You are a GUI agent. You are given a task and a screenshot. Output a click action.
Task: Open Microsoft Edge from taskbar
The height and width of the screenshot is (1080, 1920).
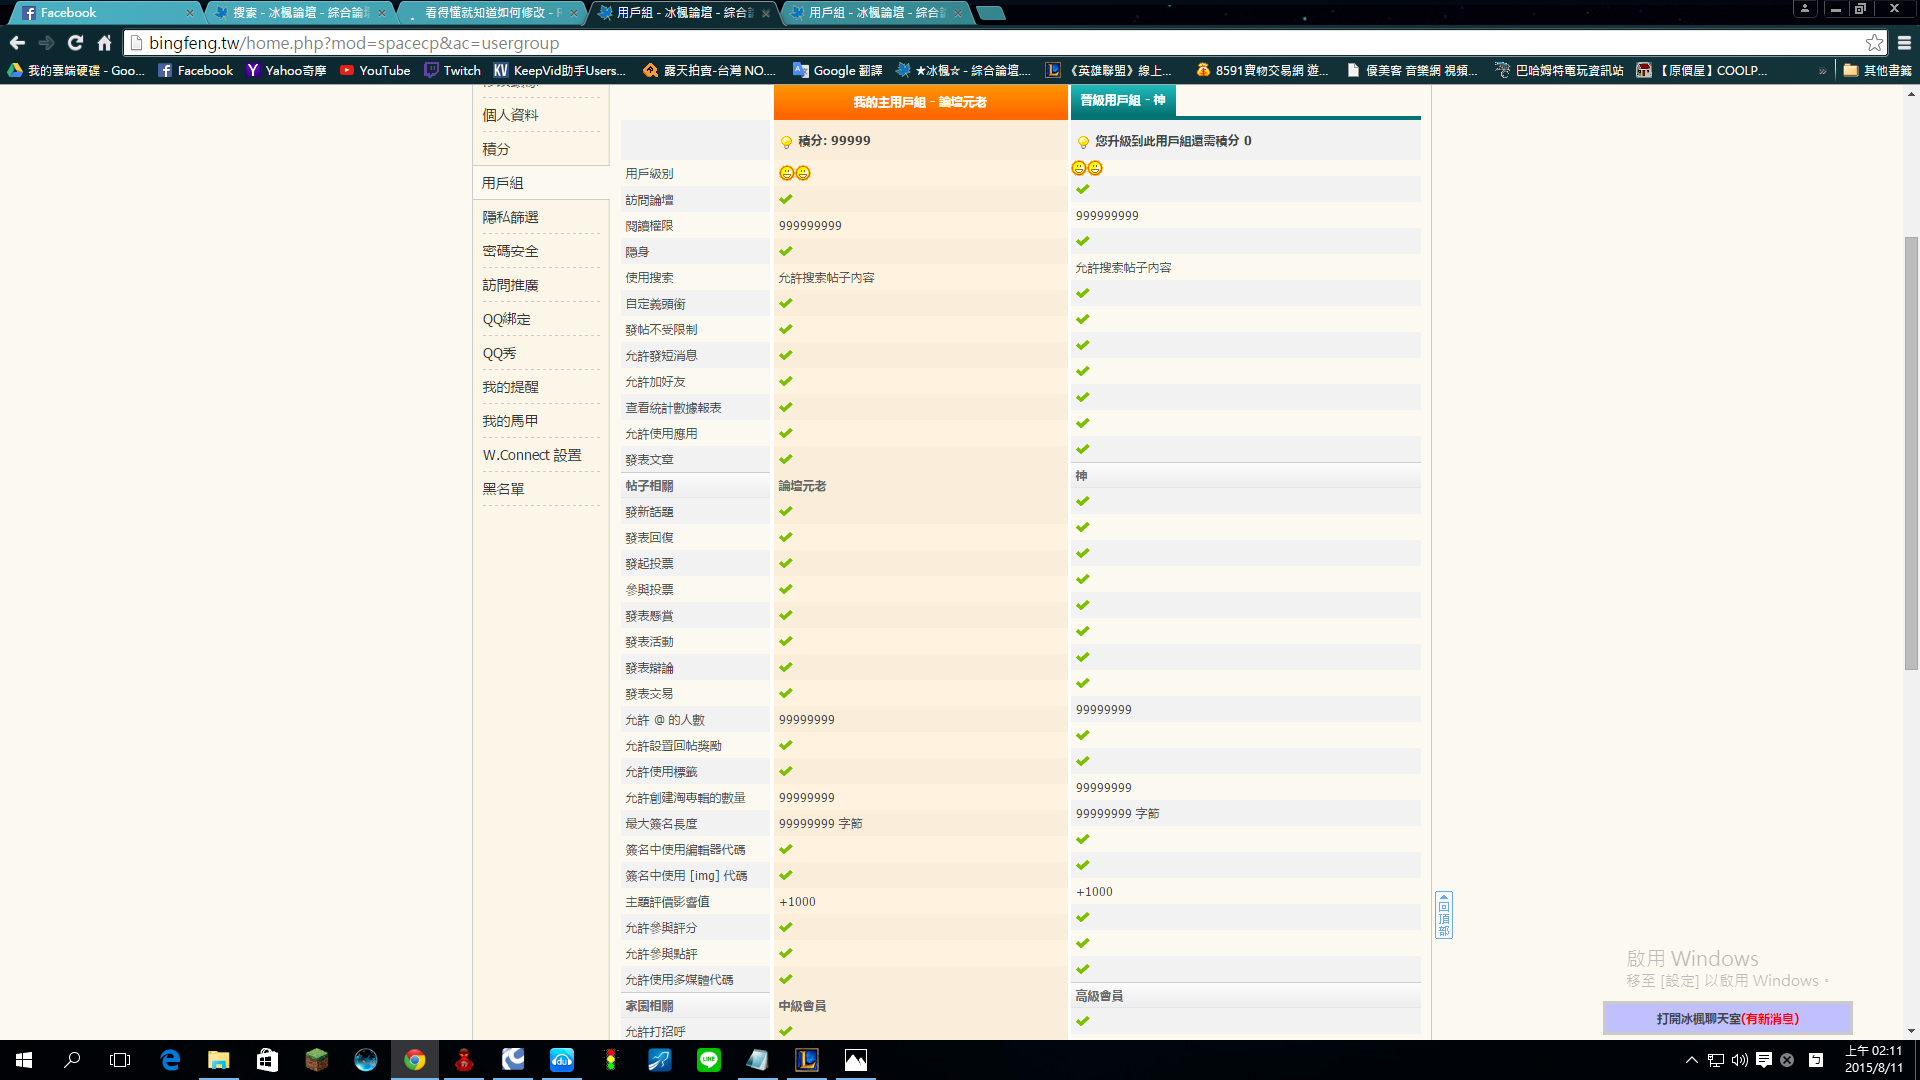pos(170,1060)
